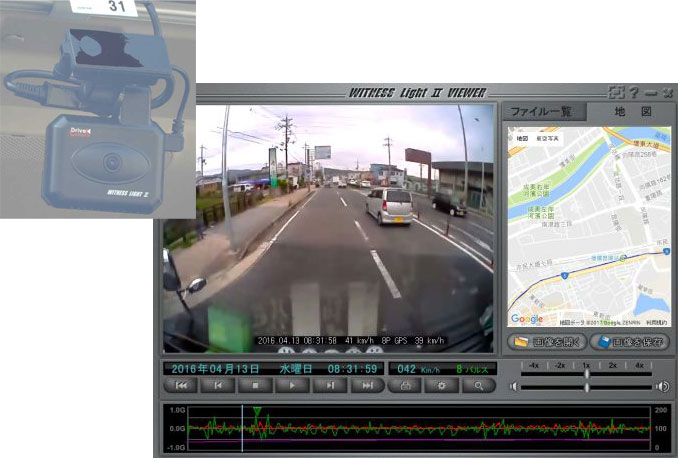This screenshot has height=458, width=678.
Task: Click the dashcam video frame
Action: click(328, 228)
